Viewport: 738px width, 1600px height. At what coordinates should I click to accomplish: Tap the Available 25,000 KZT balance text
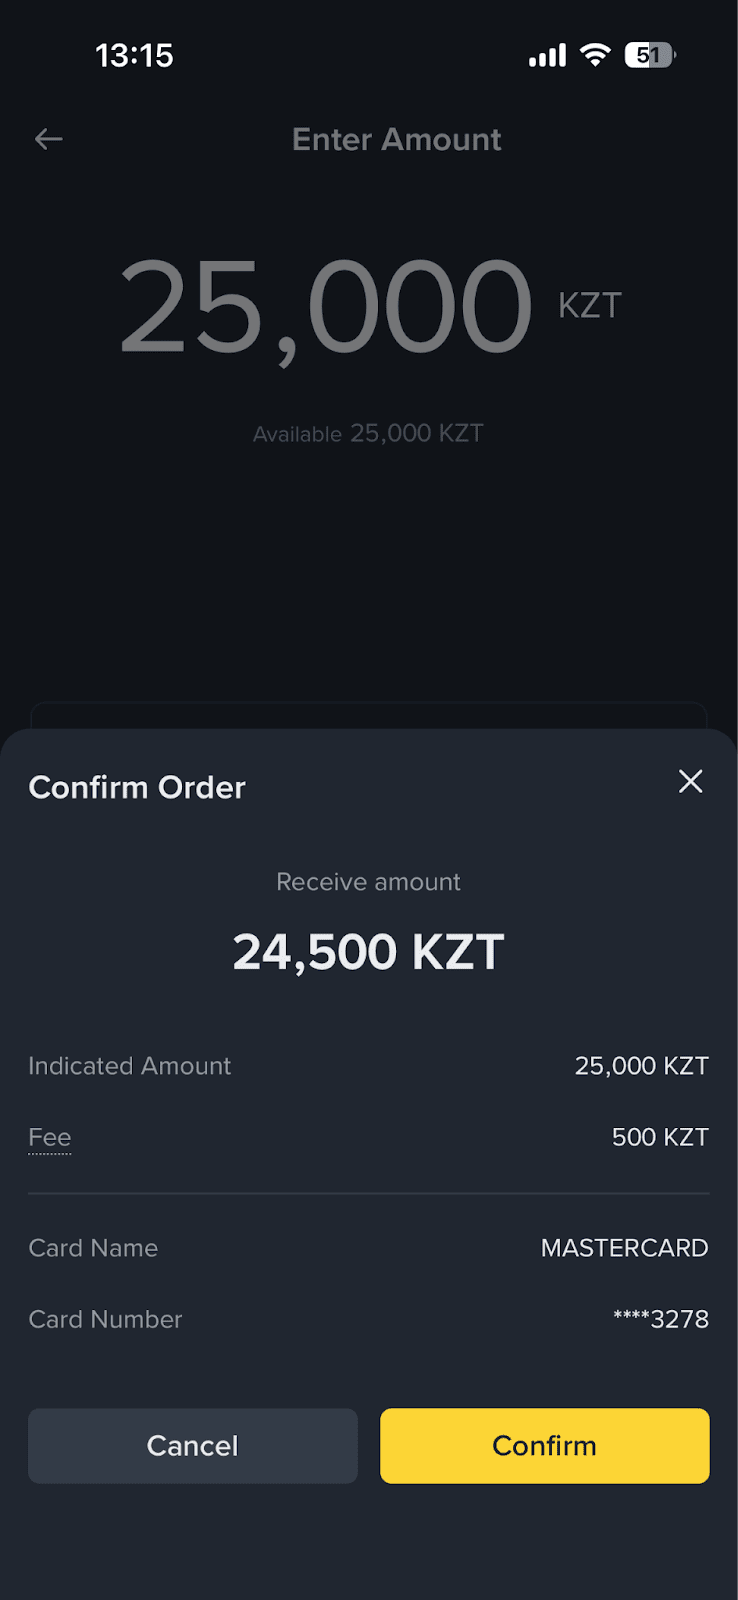coord(368,434)
